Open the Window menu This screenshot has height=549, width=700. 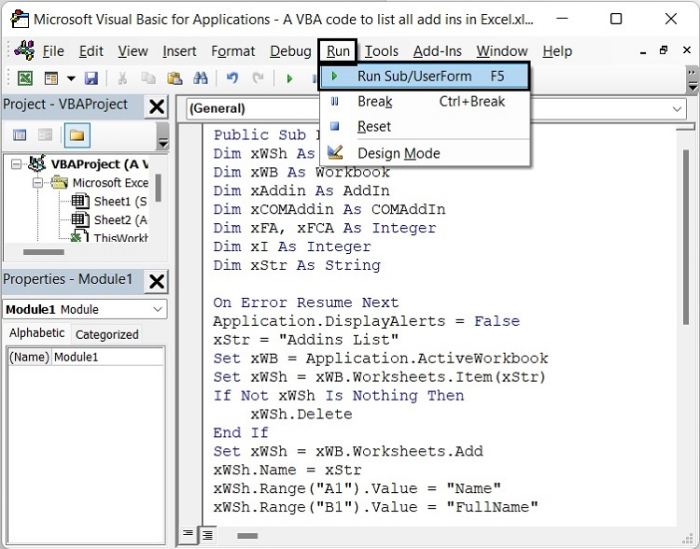click(502, 51)
